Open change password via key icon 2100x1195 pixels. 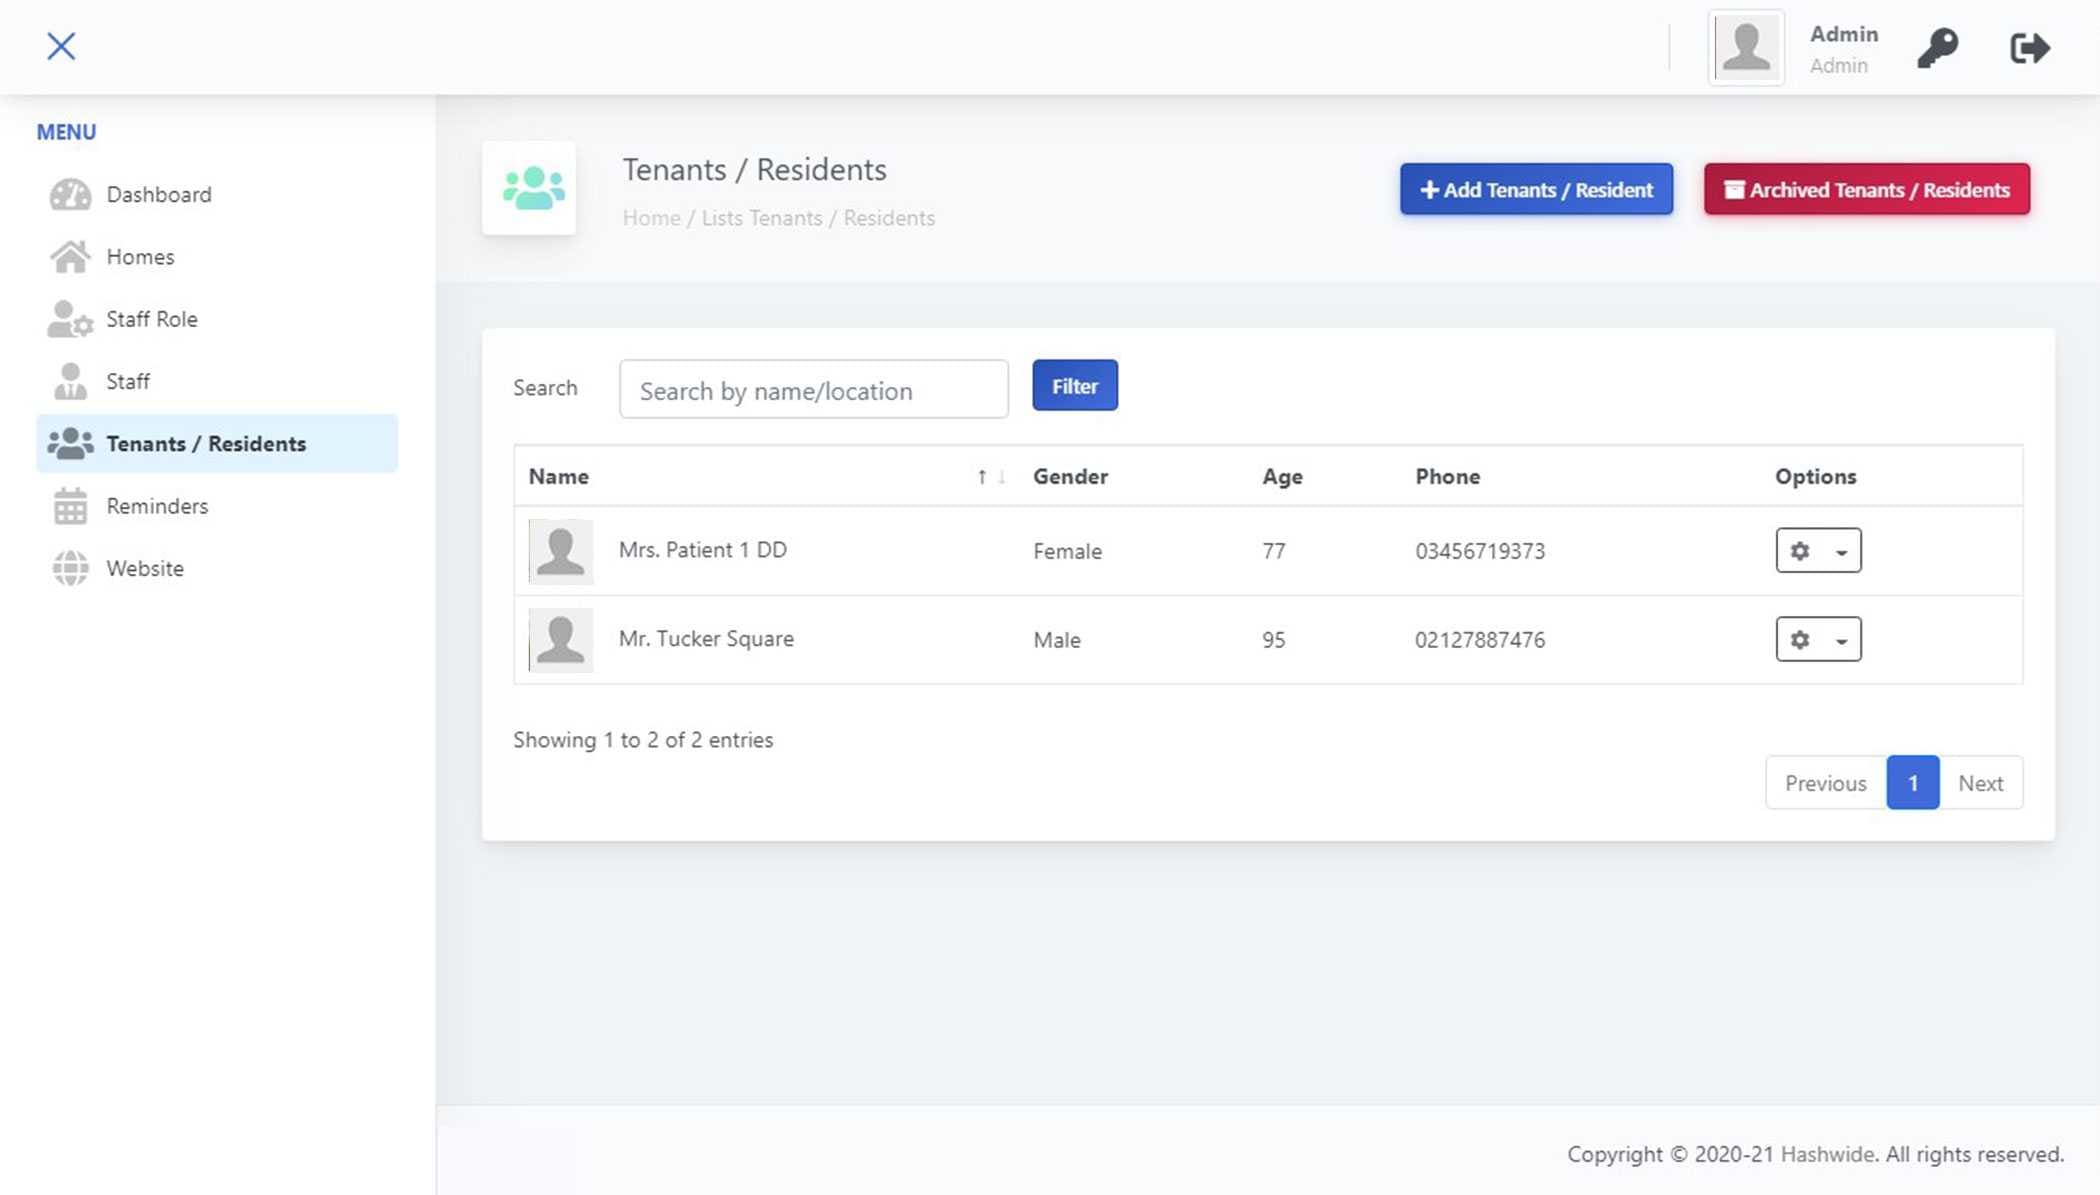click(x=1937, y=47)
